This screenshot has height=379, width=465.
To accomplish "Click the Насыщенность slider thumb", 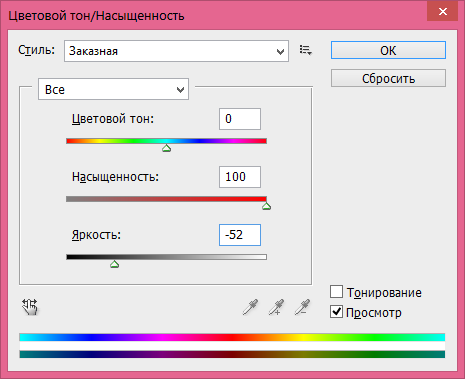I will (x=266, y=206).
